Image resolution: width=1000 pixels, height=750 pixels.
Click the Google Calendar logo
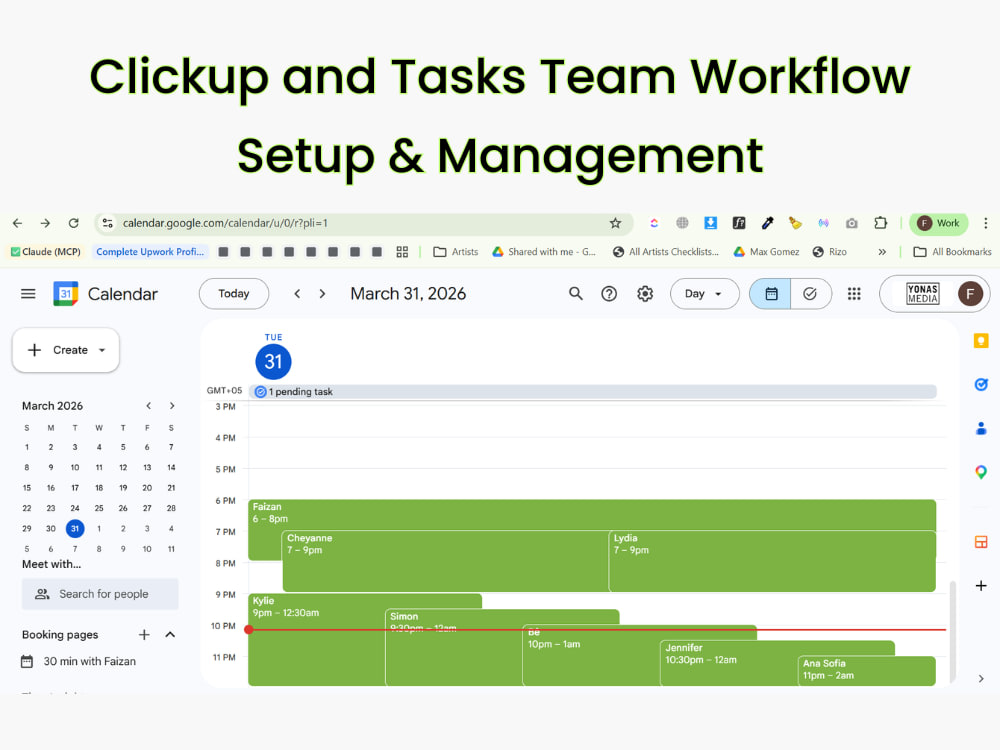click(x=66, y=293)
